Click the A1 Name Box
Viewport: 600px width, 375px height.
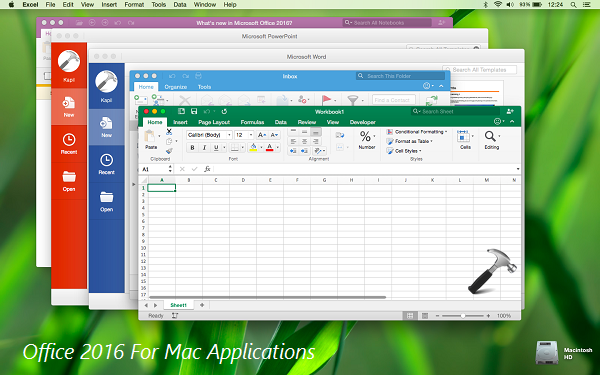click(x=155, y=169)
